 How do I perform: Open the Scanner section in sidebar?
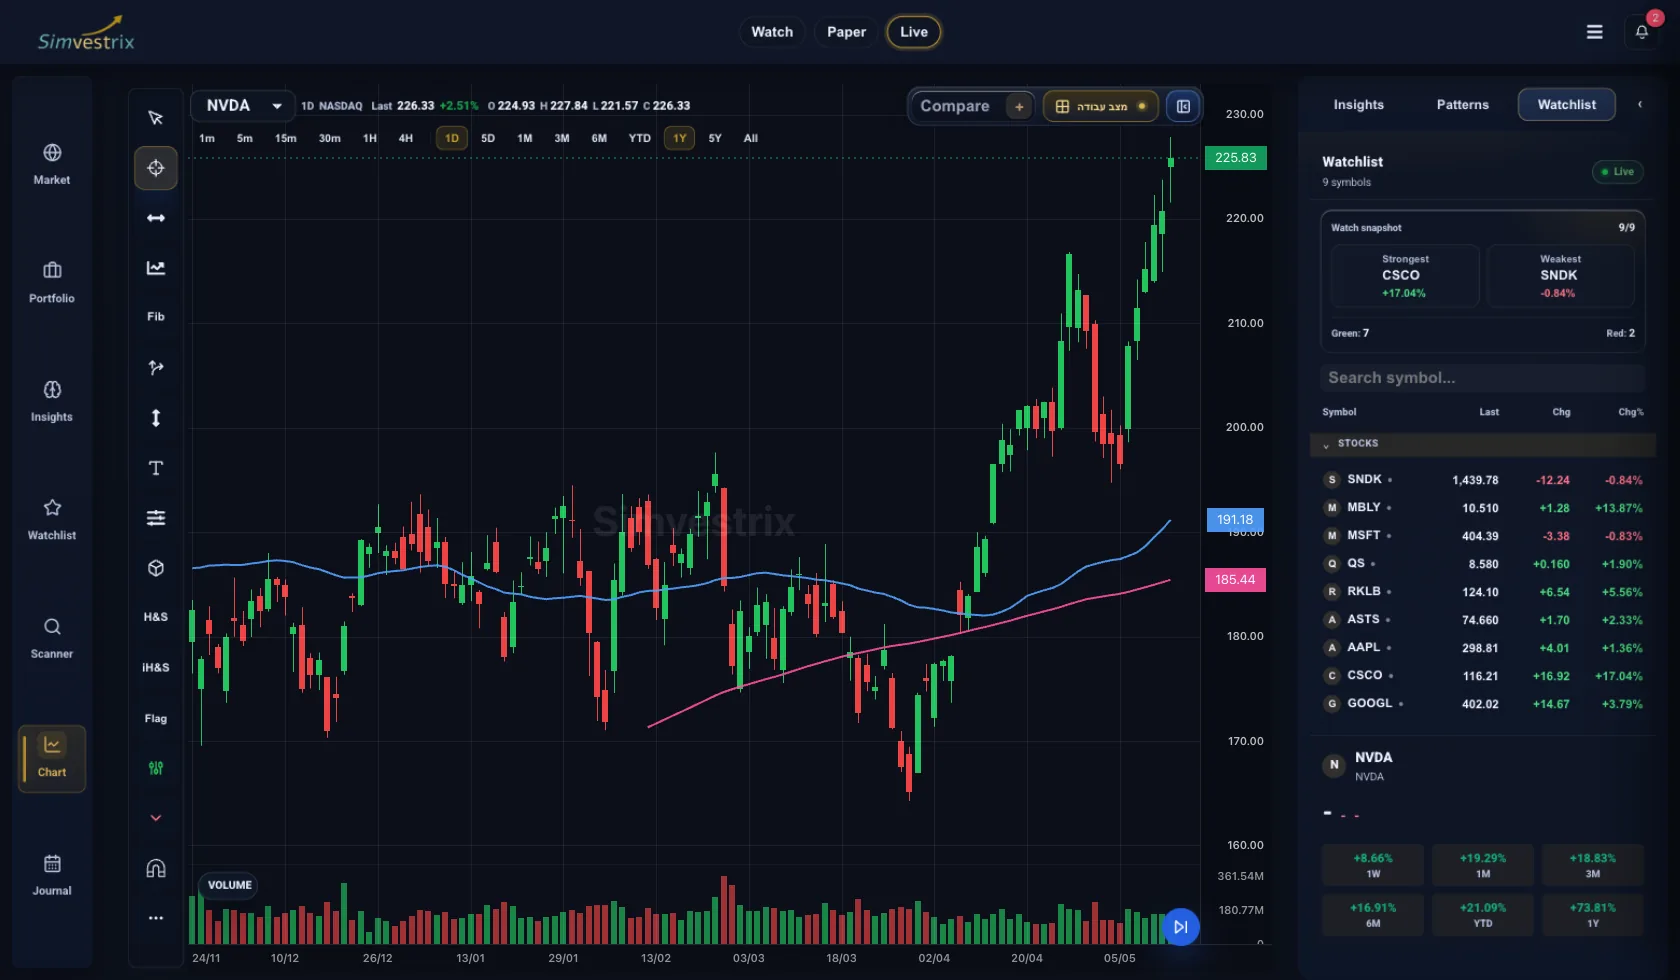52,638
